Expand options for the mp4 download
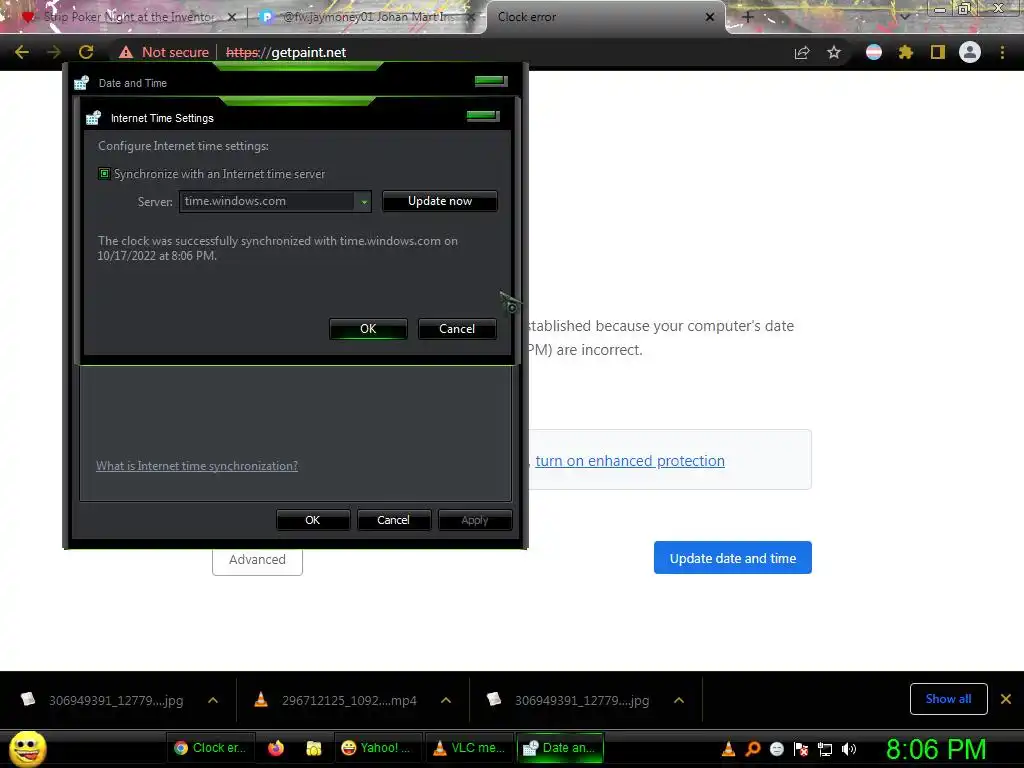 click(x=446, y=700)
